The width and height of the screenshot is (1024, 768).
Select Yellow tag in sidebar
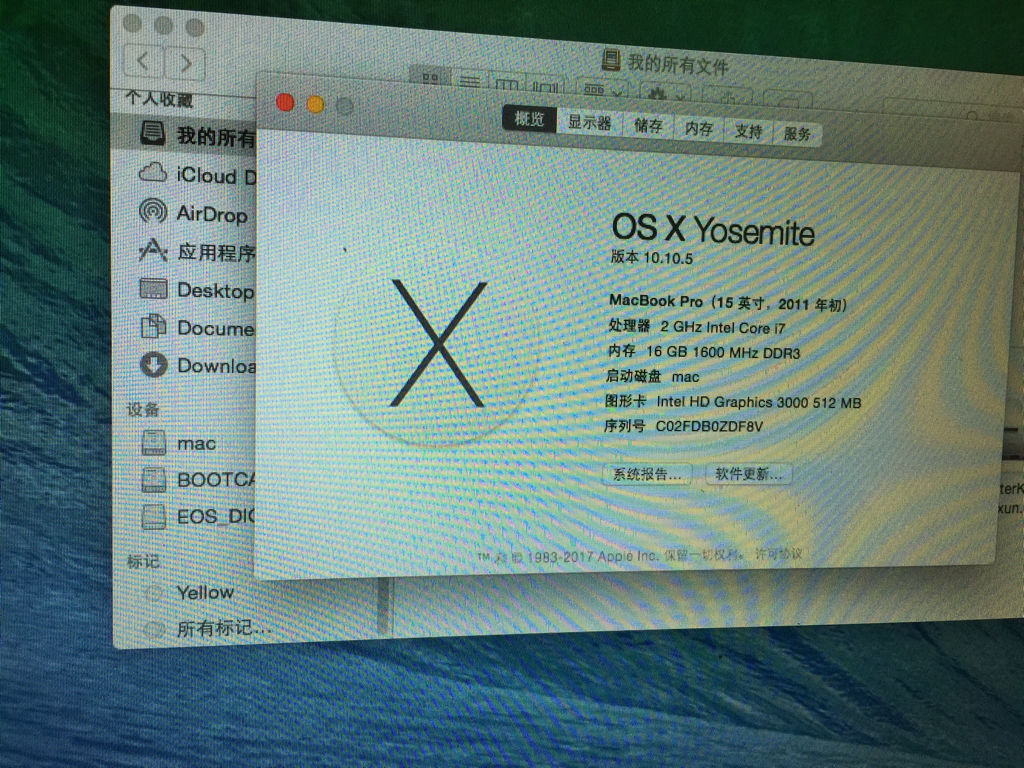tap(189, 592)
